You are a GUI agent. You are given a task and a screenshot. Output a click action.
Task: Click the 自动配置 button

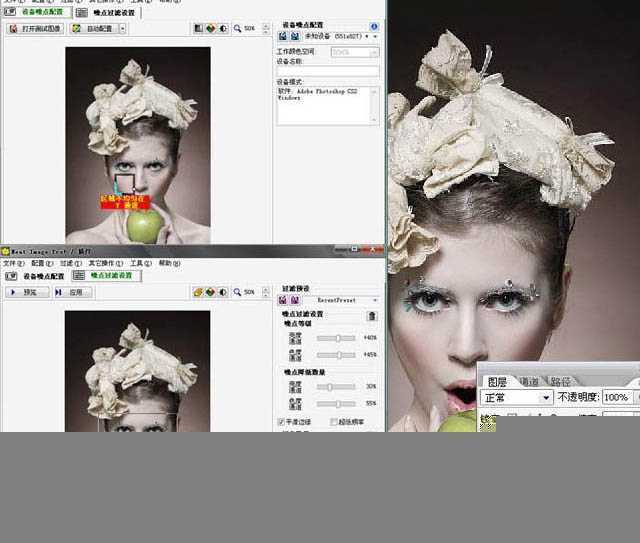(94, 29)
